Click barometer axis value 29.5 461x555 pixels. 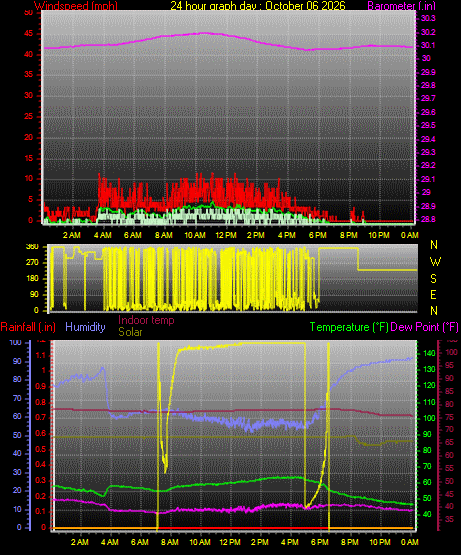point(428,126)
